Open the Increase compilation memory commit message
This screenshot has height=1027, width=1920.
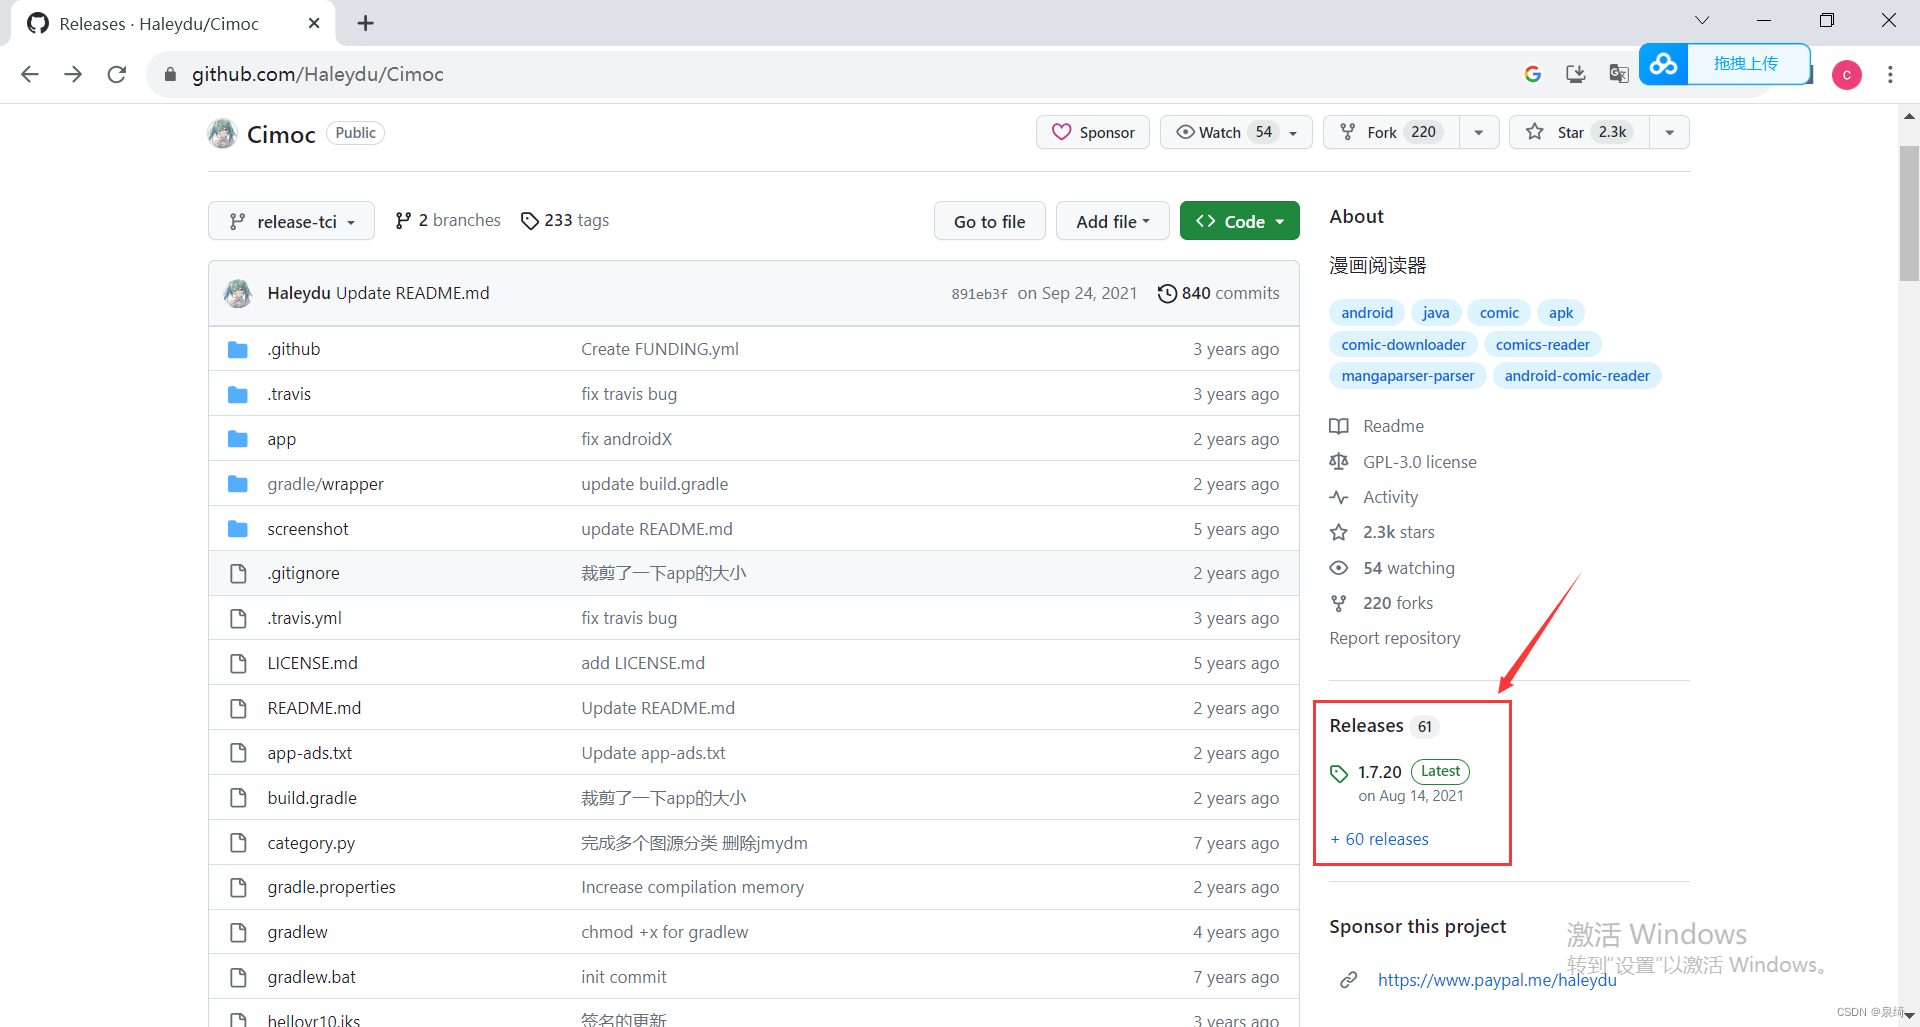coord(692,887)
